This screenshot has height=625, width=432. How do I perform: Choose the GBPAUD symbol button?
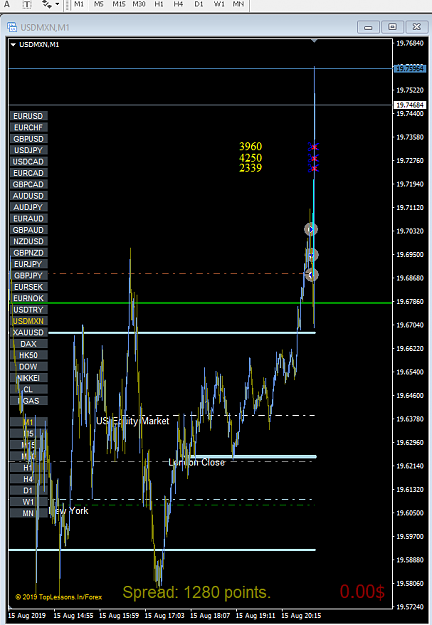29,230
